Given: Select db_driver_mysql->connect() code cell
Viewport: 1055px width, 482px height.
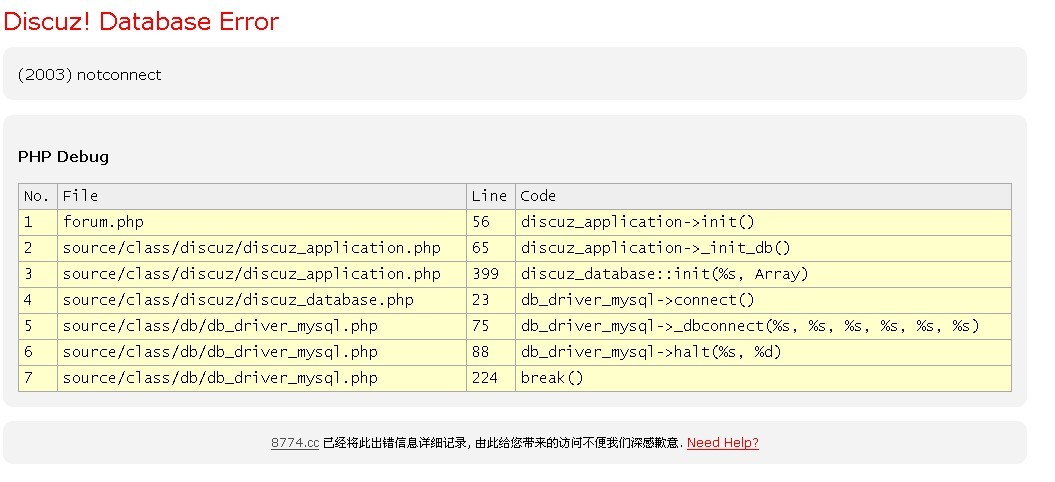Looking at the screenshot, I should point(764,300).
